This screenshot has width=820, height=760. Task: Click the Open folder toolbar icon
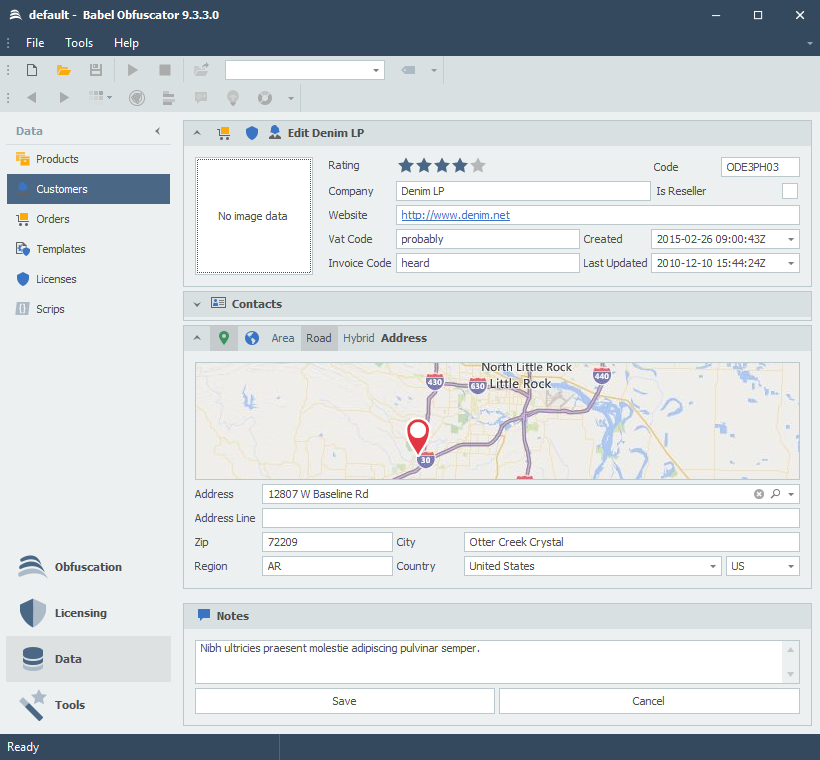tap(64, 70)
